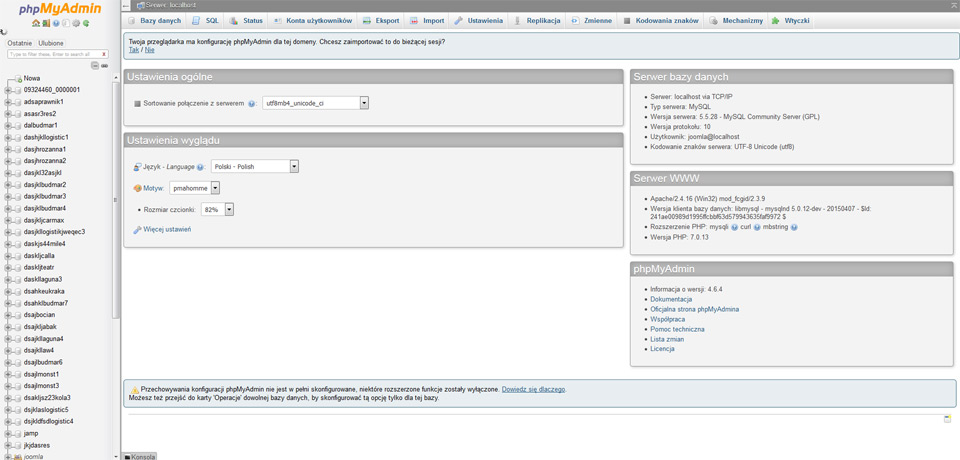Go to the Import tab
960x460 pixels.
point(427,21)
